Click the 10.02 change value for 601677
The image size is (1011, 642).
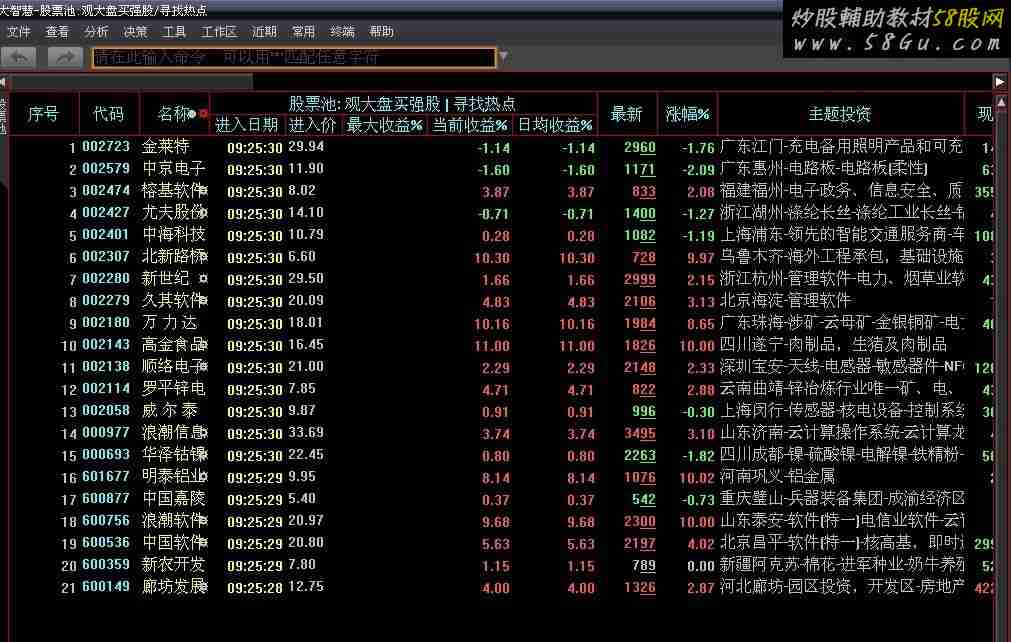[x=697, y=478]
